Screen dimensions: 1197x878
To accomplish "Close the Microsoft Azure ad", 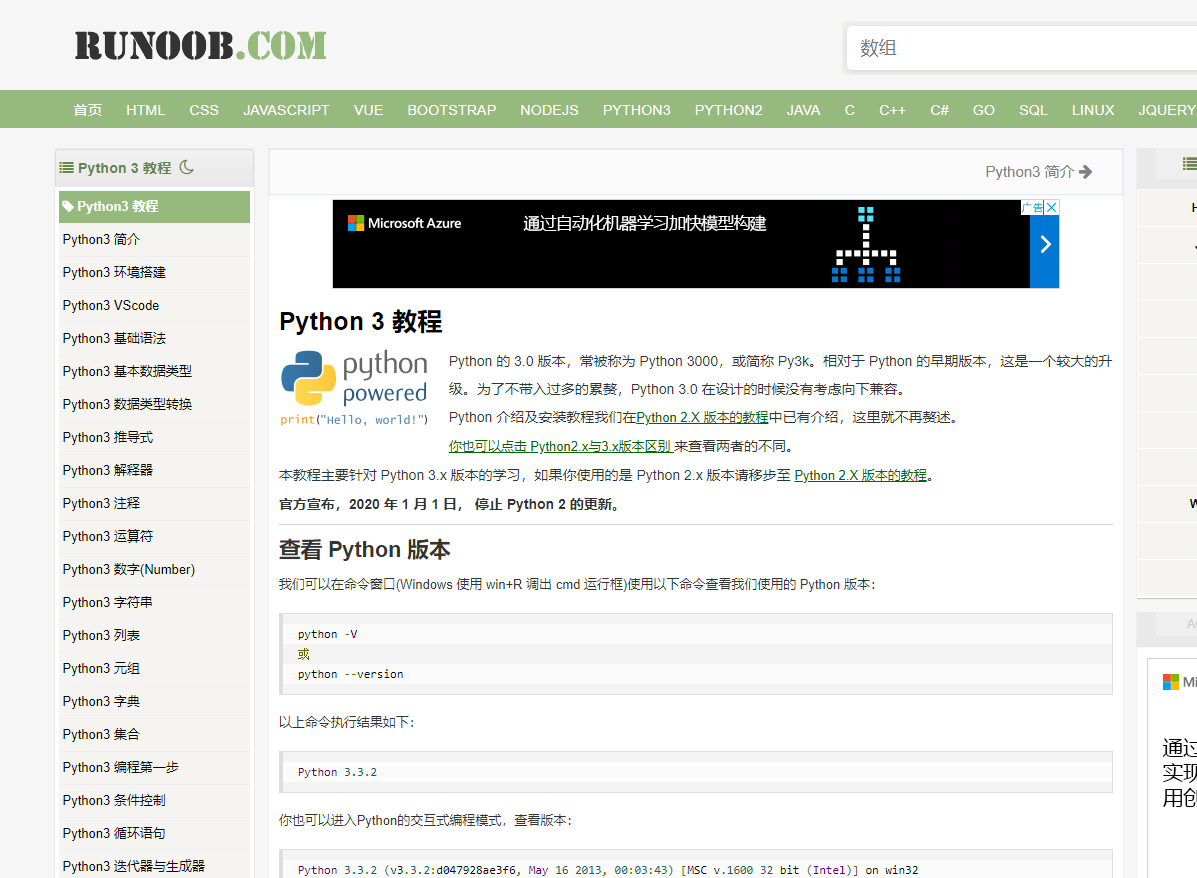I will point(1051,207).
